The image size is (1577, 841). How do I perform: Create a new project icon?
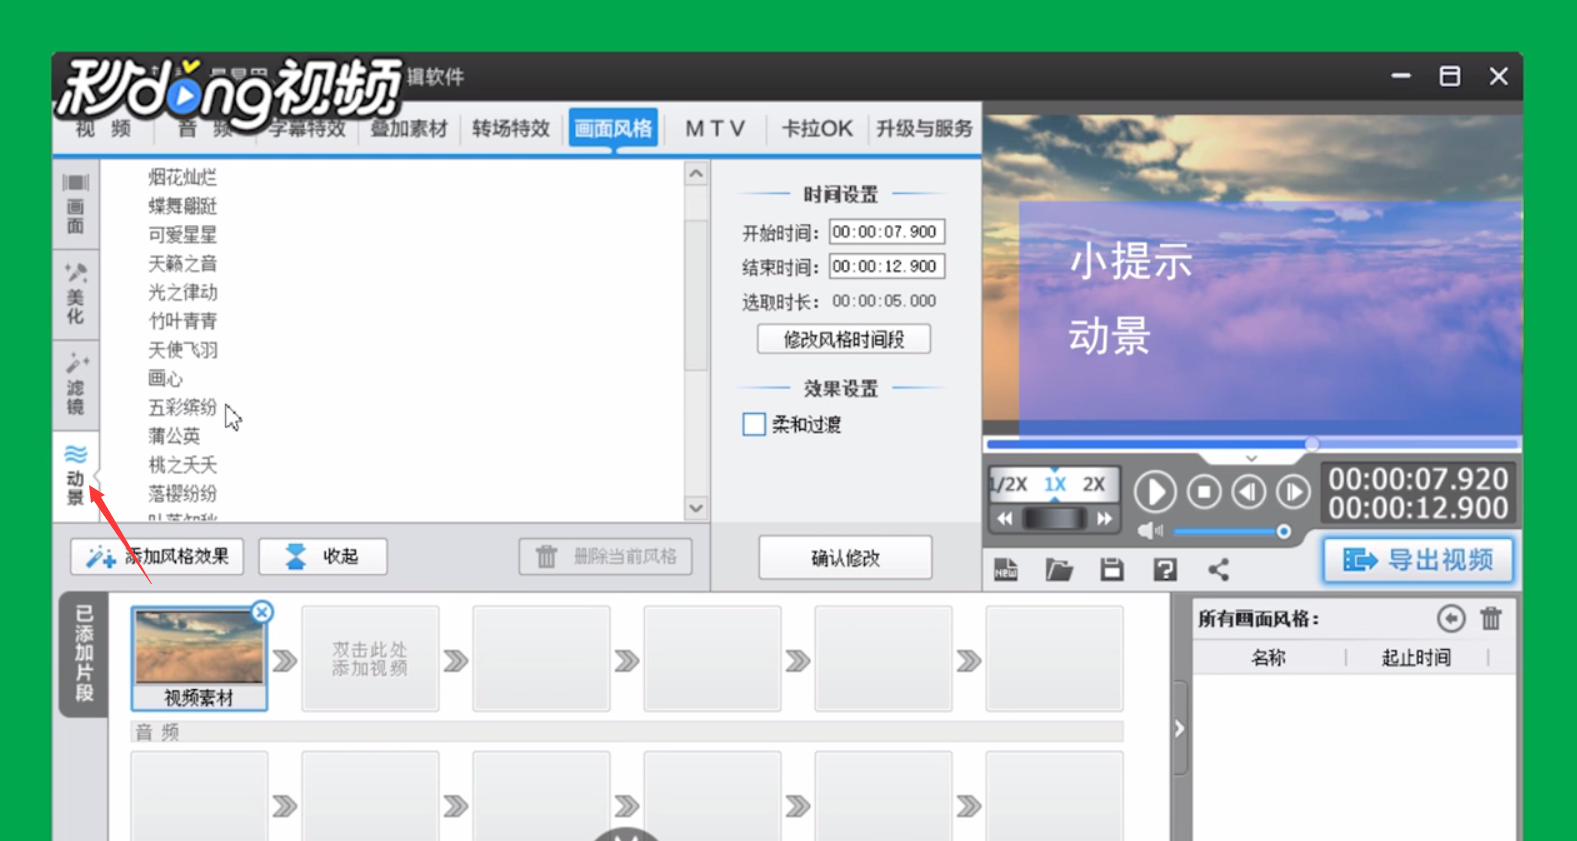[x=1005, y=570]
